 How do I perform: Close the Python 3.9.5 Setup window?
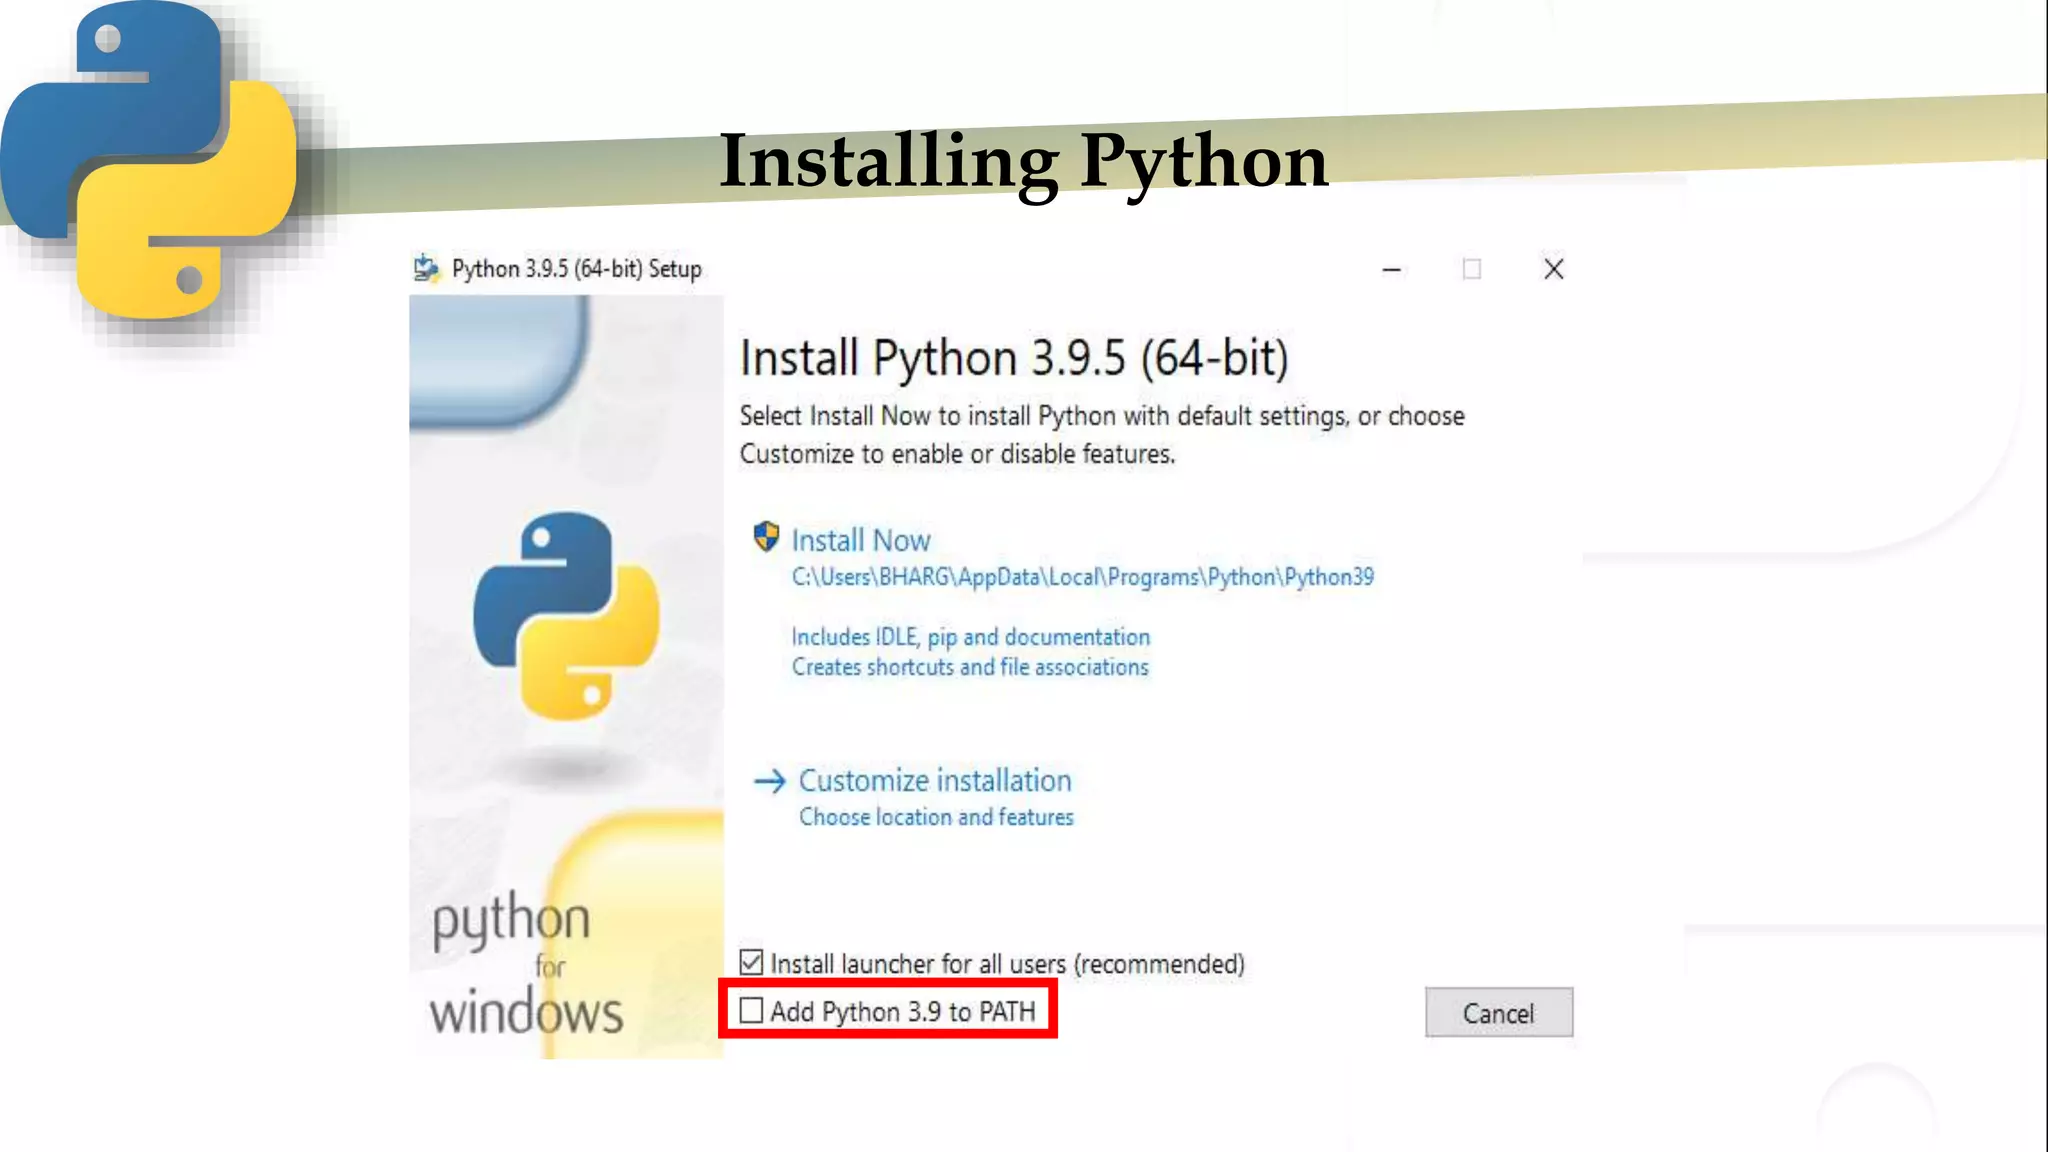(1553, 269)
